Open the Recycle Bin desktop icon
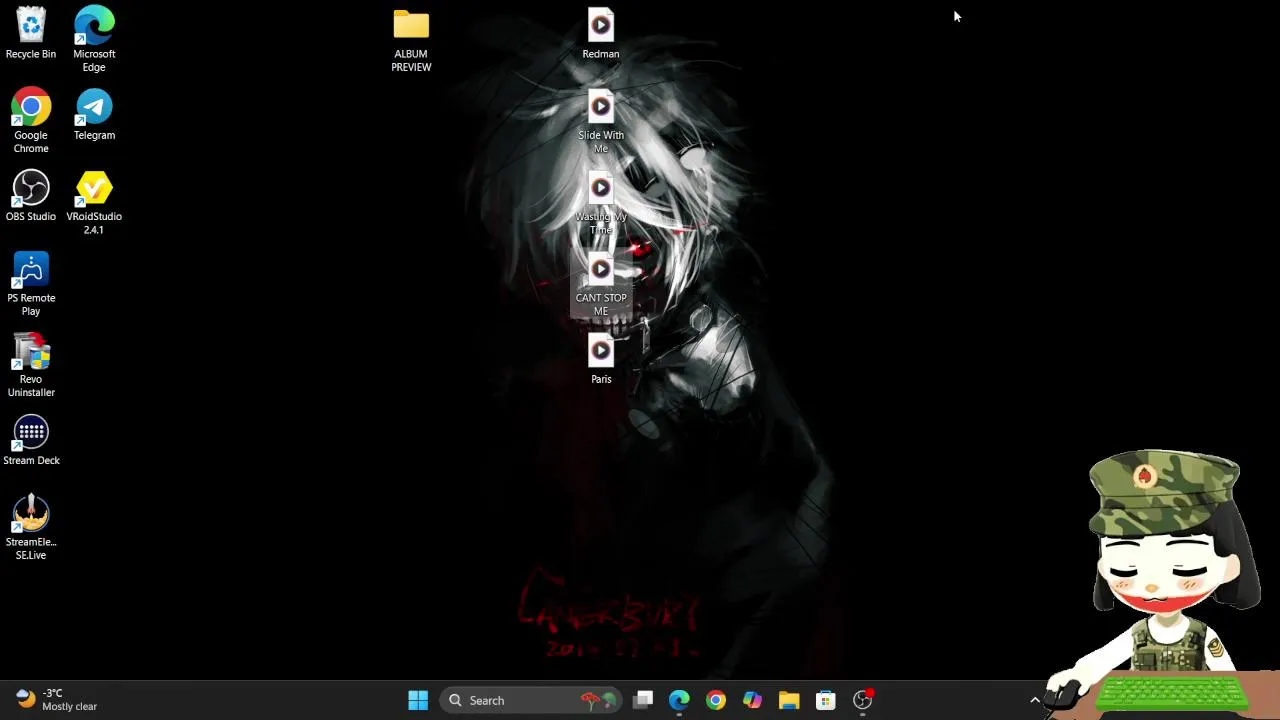Viewport: 1280px width, 720px height. coord(31,34)
